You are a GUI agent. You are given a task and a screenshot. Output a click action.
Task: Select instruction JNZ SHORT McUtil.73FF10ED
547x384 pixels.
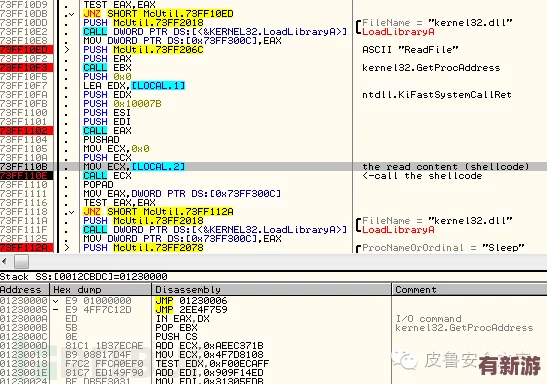158,14
